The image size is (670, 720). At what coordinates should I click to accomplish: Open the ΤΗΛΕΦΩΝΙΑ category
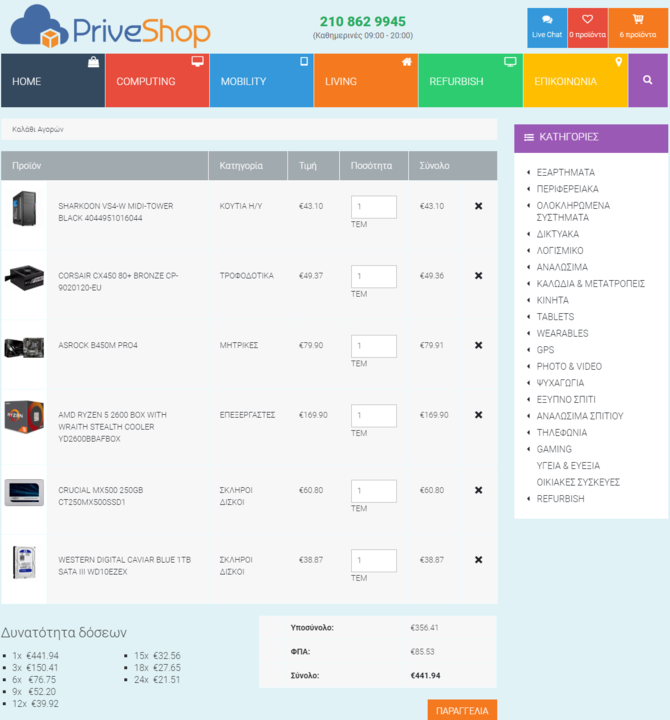(x=562, y=433)
